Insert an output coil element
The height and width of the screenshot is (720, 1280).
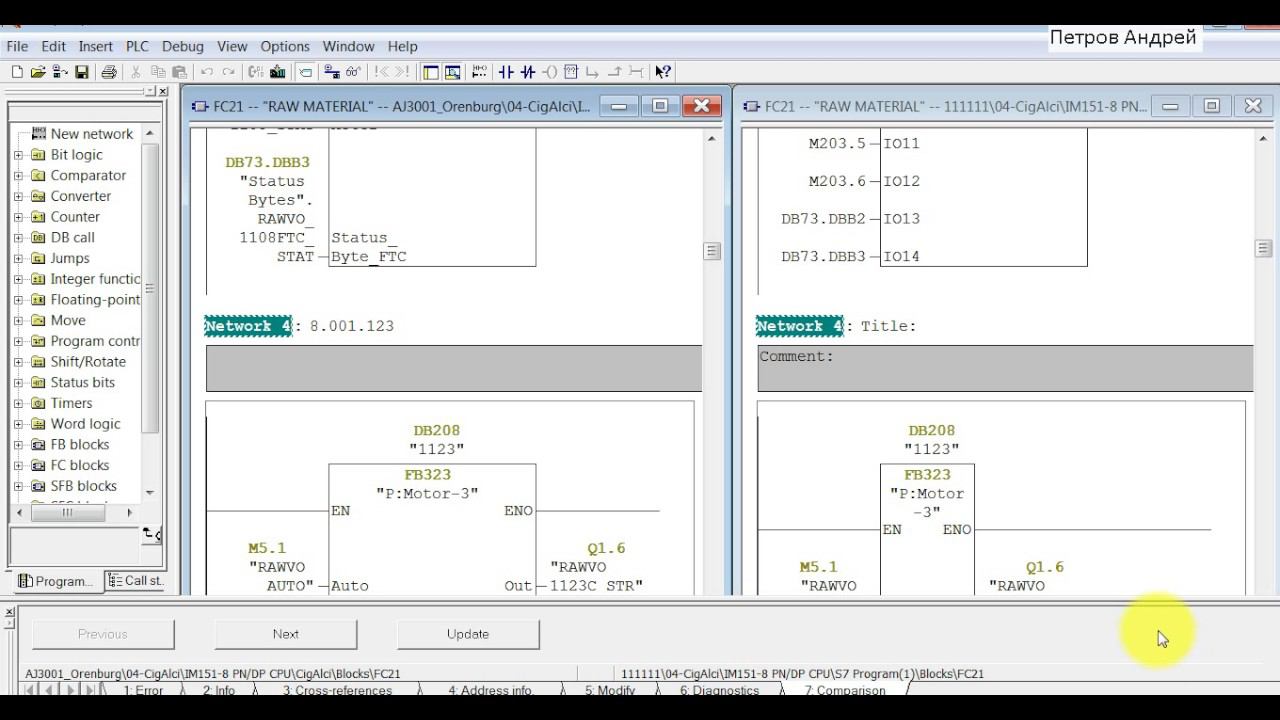point(550,72)
